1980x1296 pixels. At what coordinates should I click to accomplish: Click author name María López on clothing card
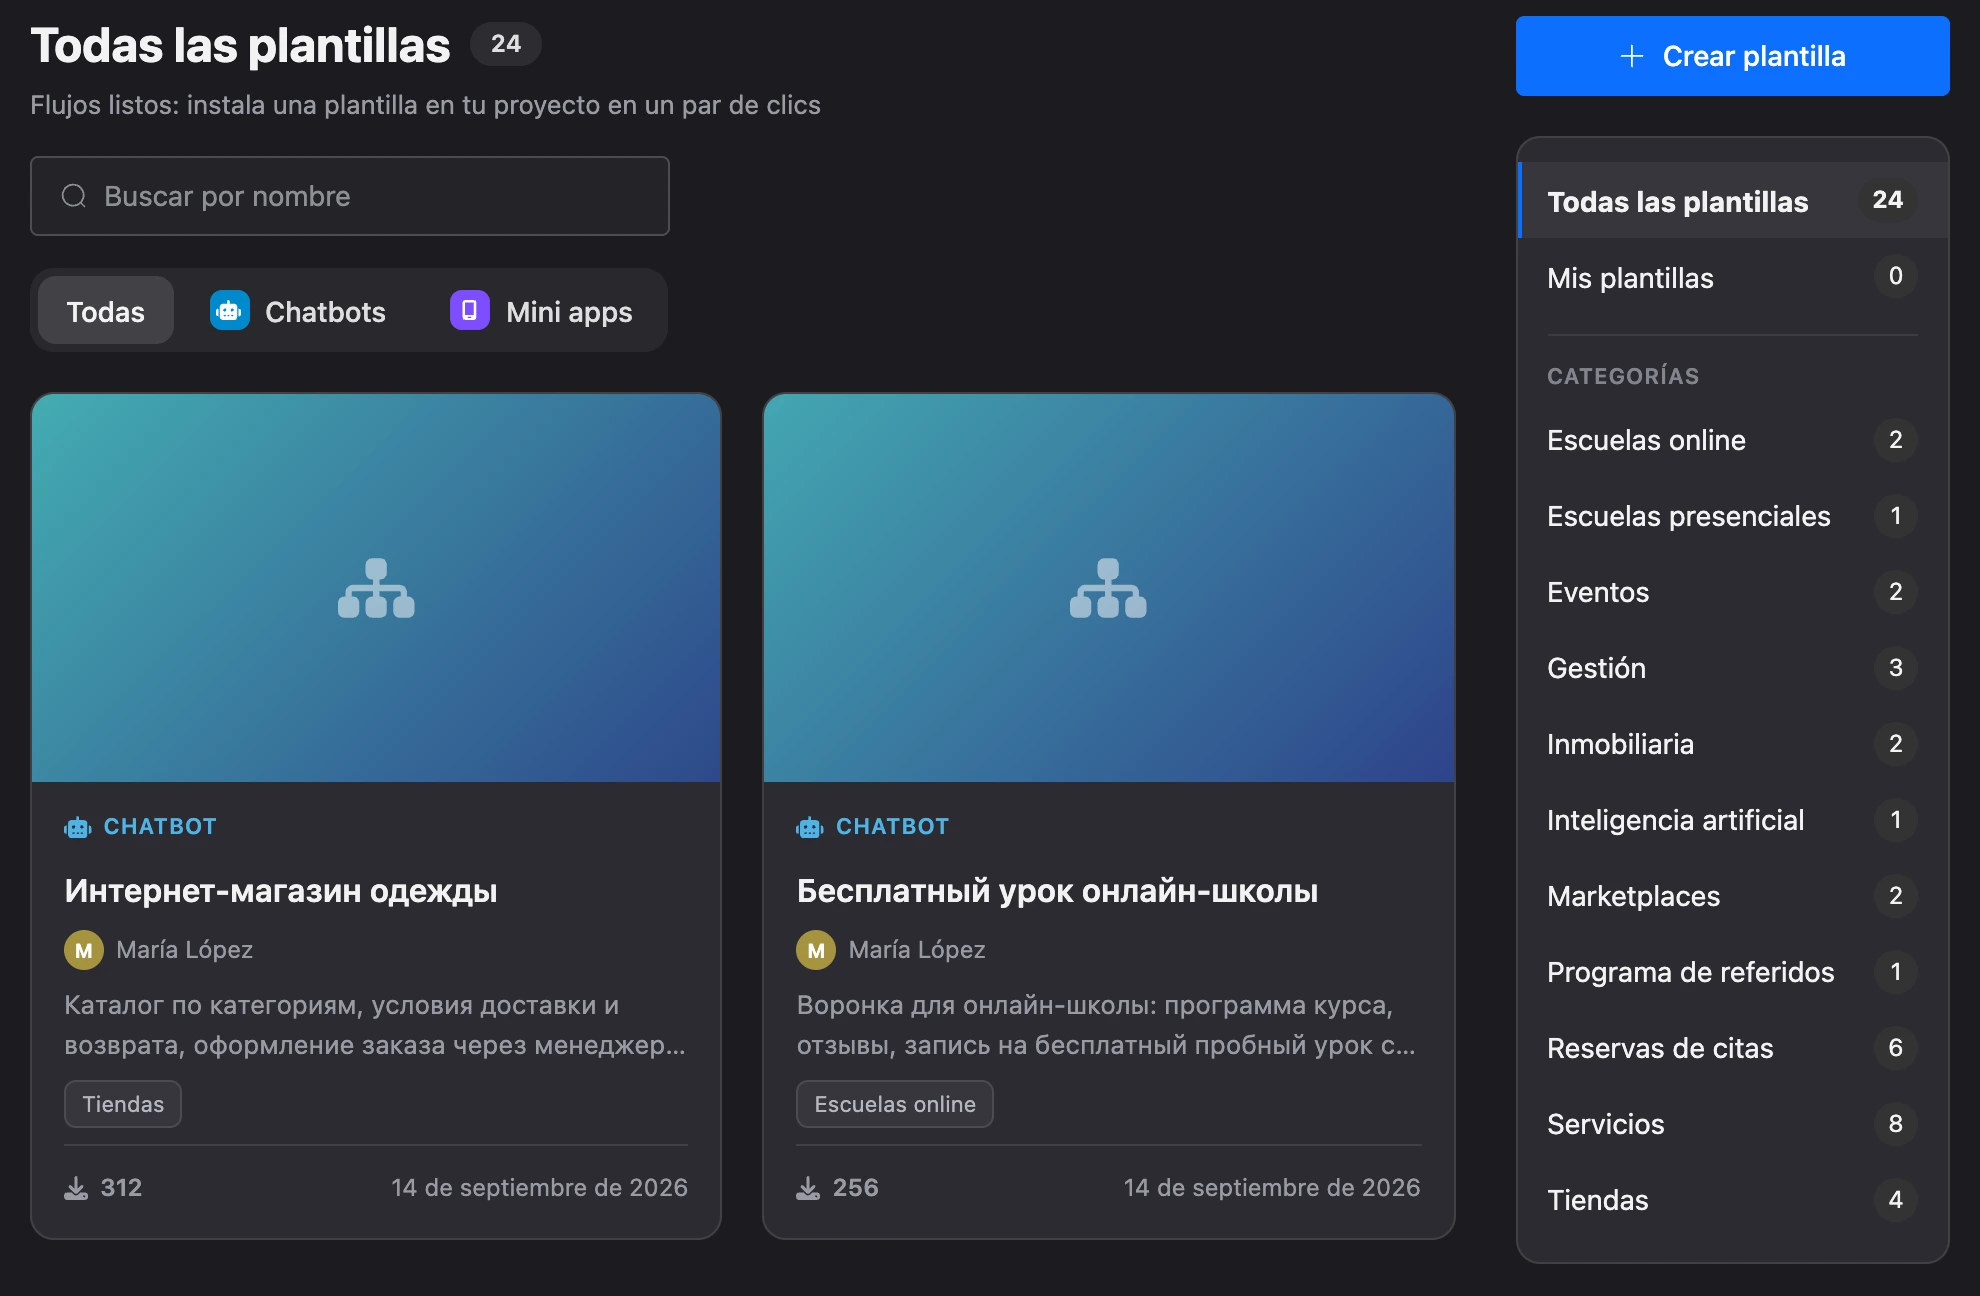pyautogui.click(x=184, y=950)
